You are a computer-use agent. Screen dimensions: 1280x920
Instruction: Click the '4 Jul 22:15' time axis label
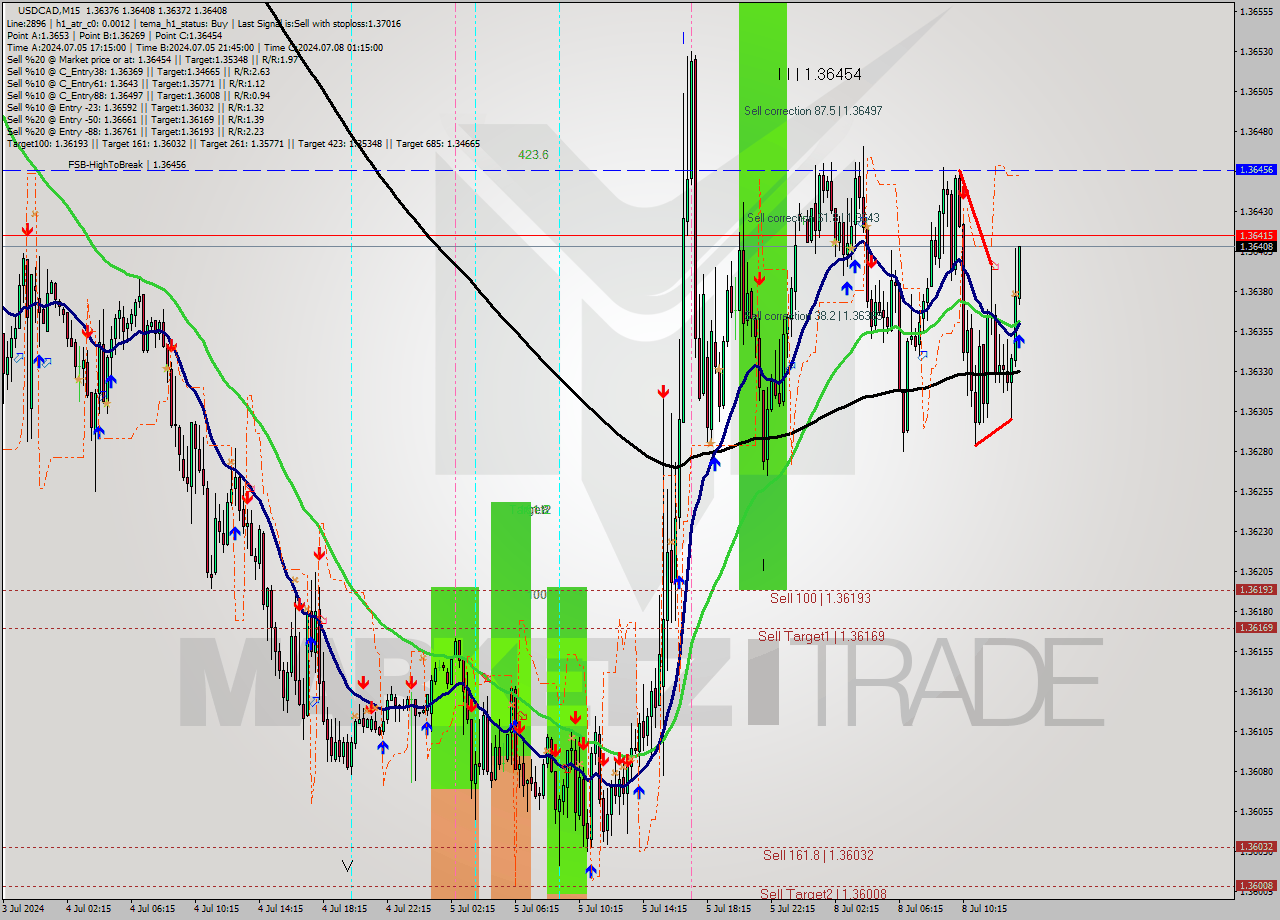pos(410,909)
